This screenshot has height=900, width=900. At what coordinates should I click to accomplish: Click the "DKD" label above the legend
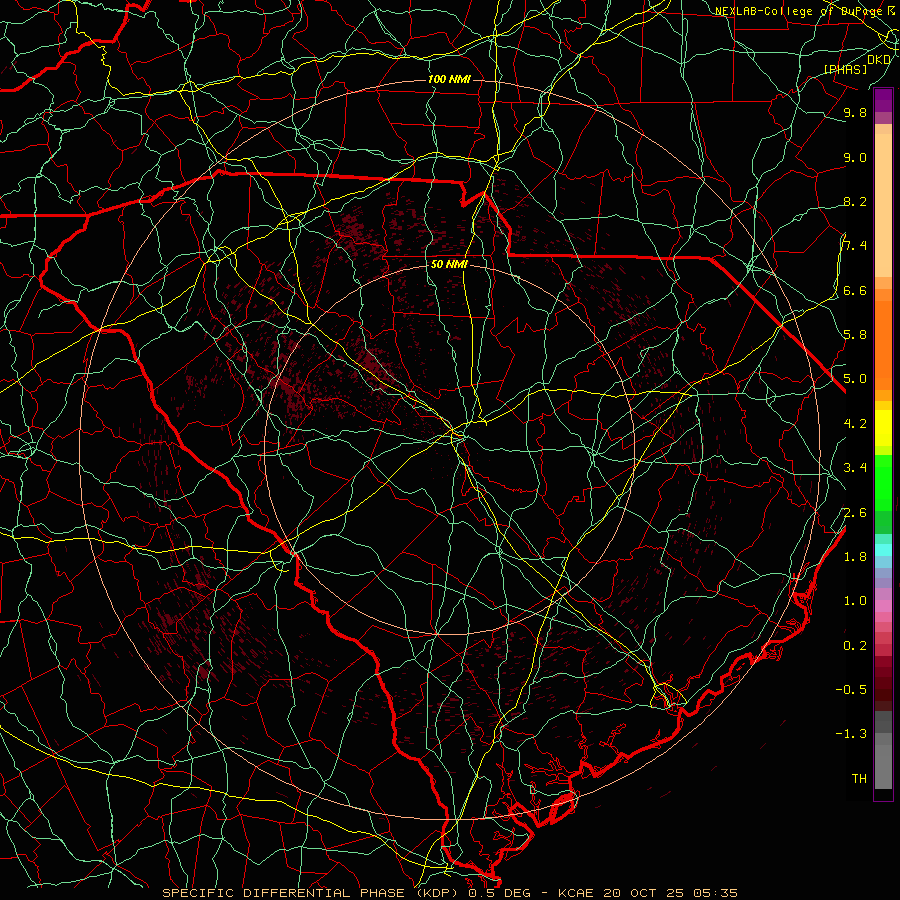tap(879, 60)
